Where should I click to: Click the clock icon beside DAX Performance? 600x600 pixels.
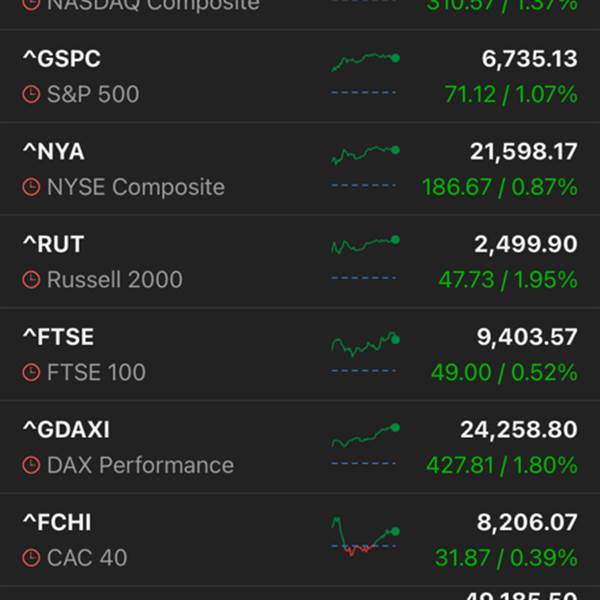click(31, 465)
